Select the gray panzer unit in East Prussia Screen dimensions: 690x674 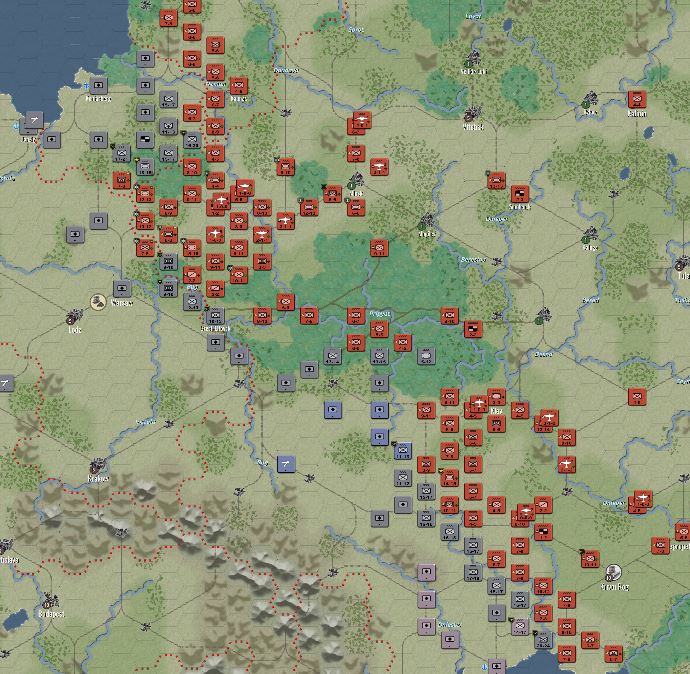(x=145, y=140)
